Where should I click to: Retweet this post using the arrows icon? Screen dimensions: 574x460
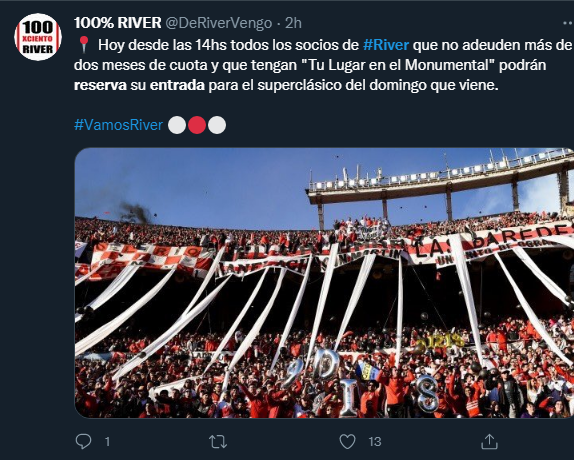(x=218, y=441)
